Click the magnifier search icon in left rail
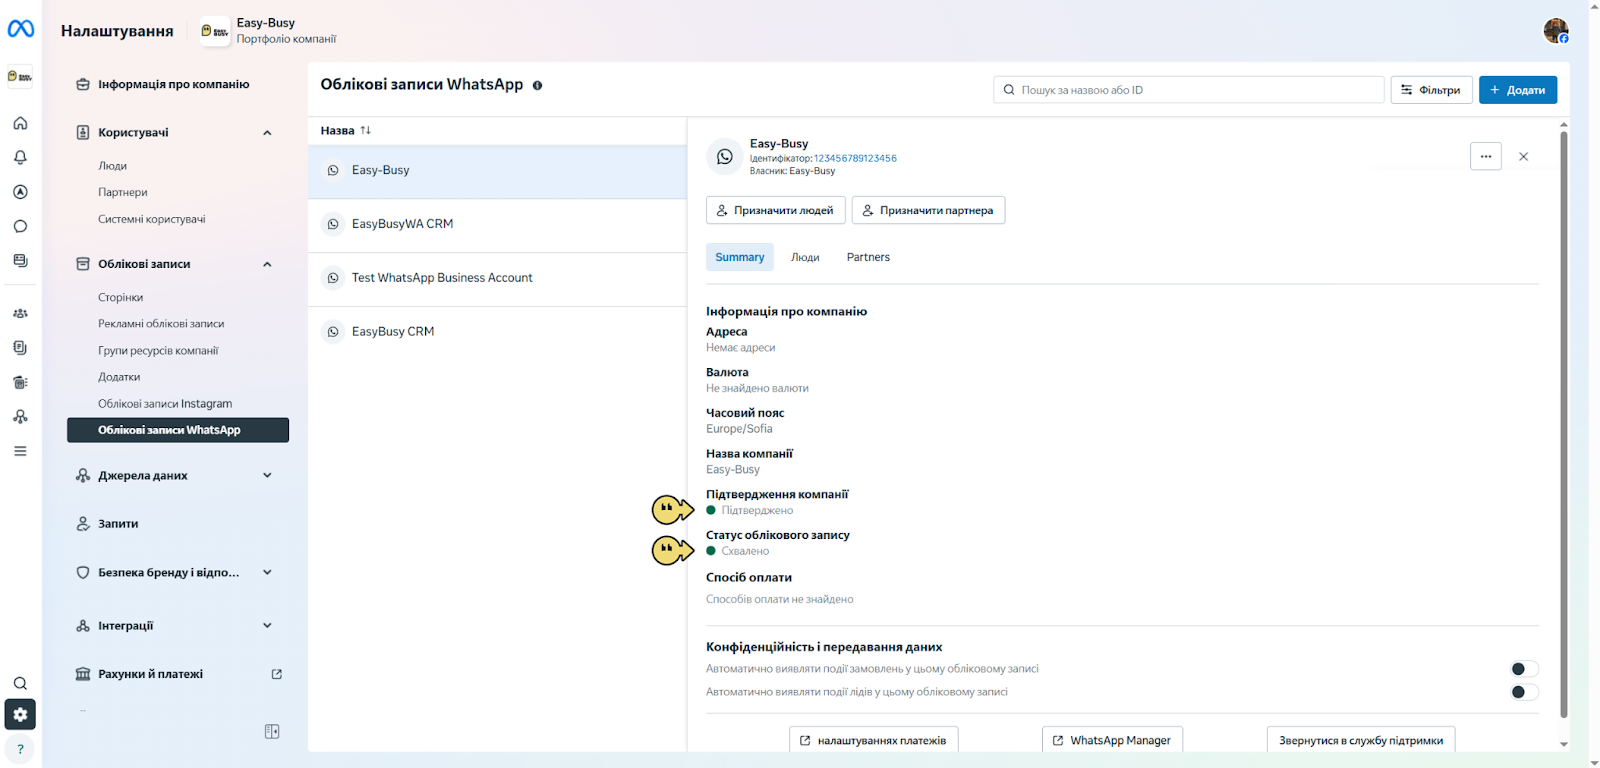 20,684
